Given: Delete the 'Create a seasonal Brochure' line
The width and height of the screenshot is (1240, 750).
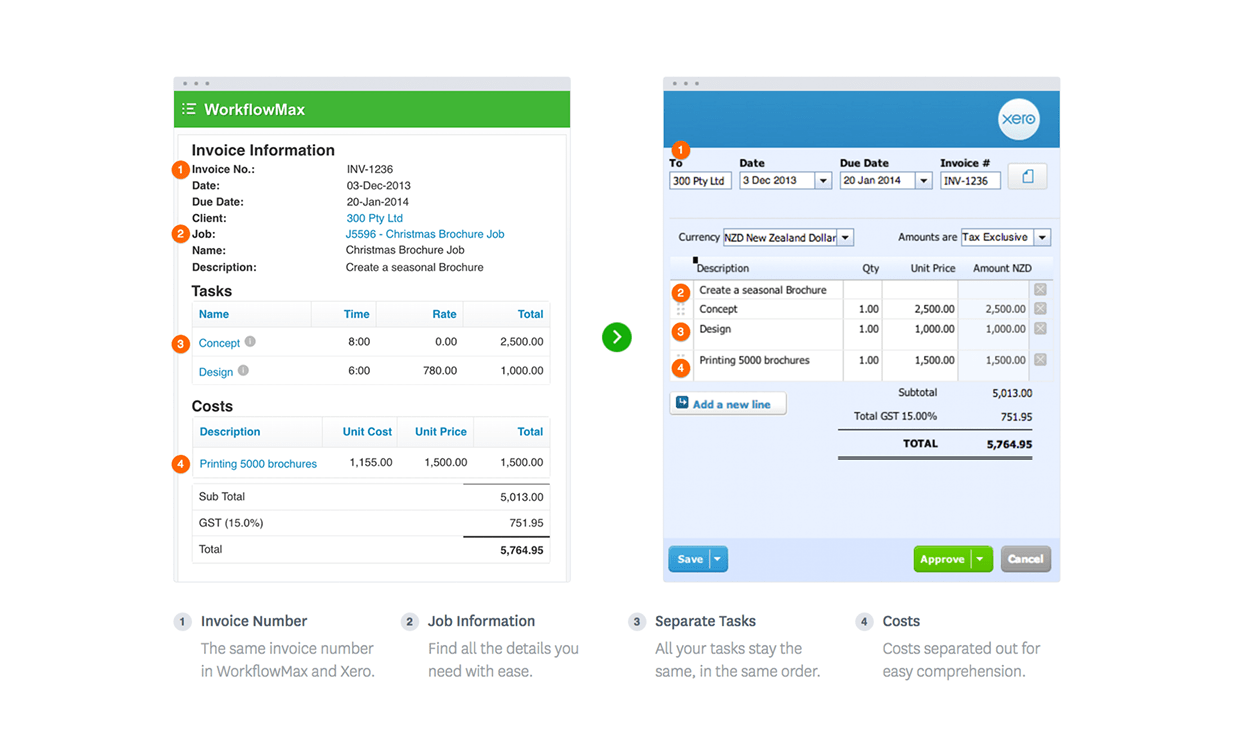Looking at the screenshot, I should coord(1040,289).
